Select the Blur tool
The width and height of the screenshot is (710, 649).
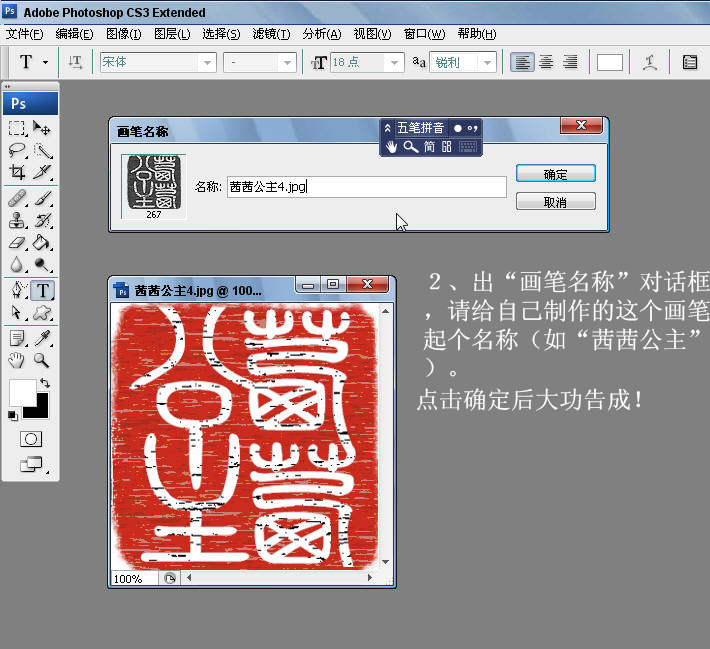(17, 264)
